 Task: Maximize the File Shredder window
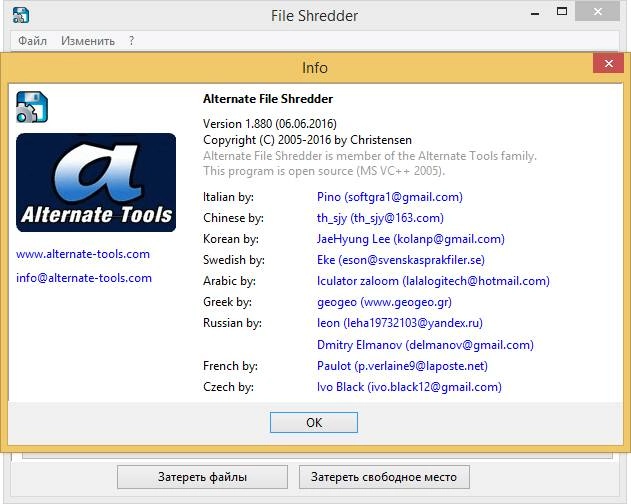[x=562, y=12]
